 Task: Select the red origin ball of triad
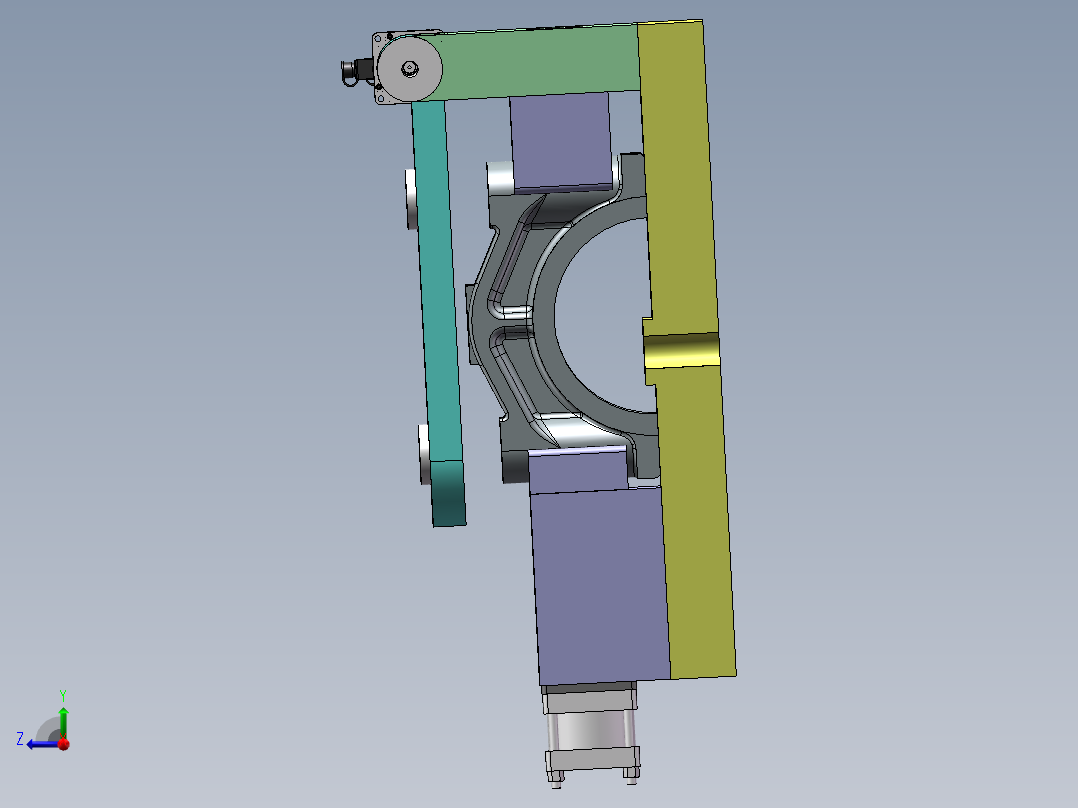(x=64, y=743)
